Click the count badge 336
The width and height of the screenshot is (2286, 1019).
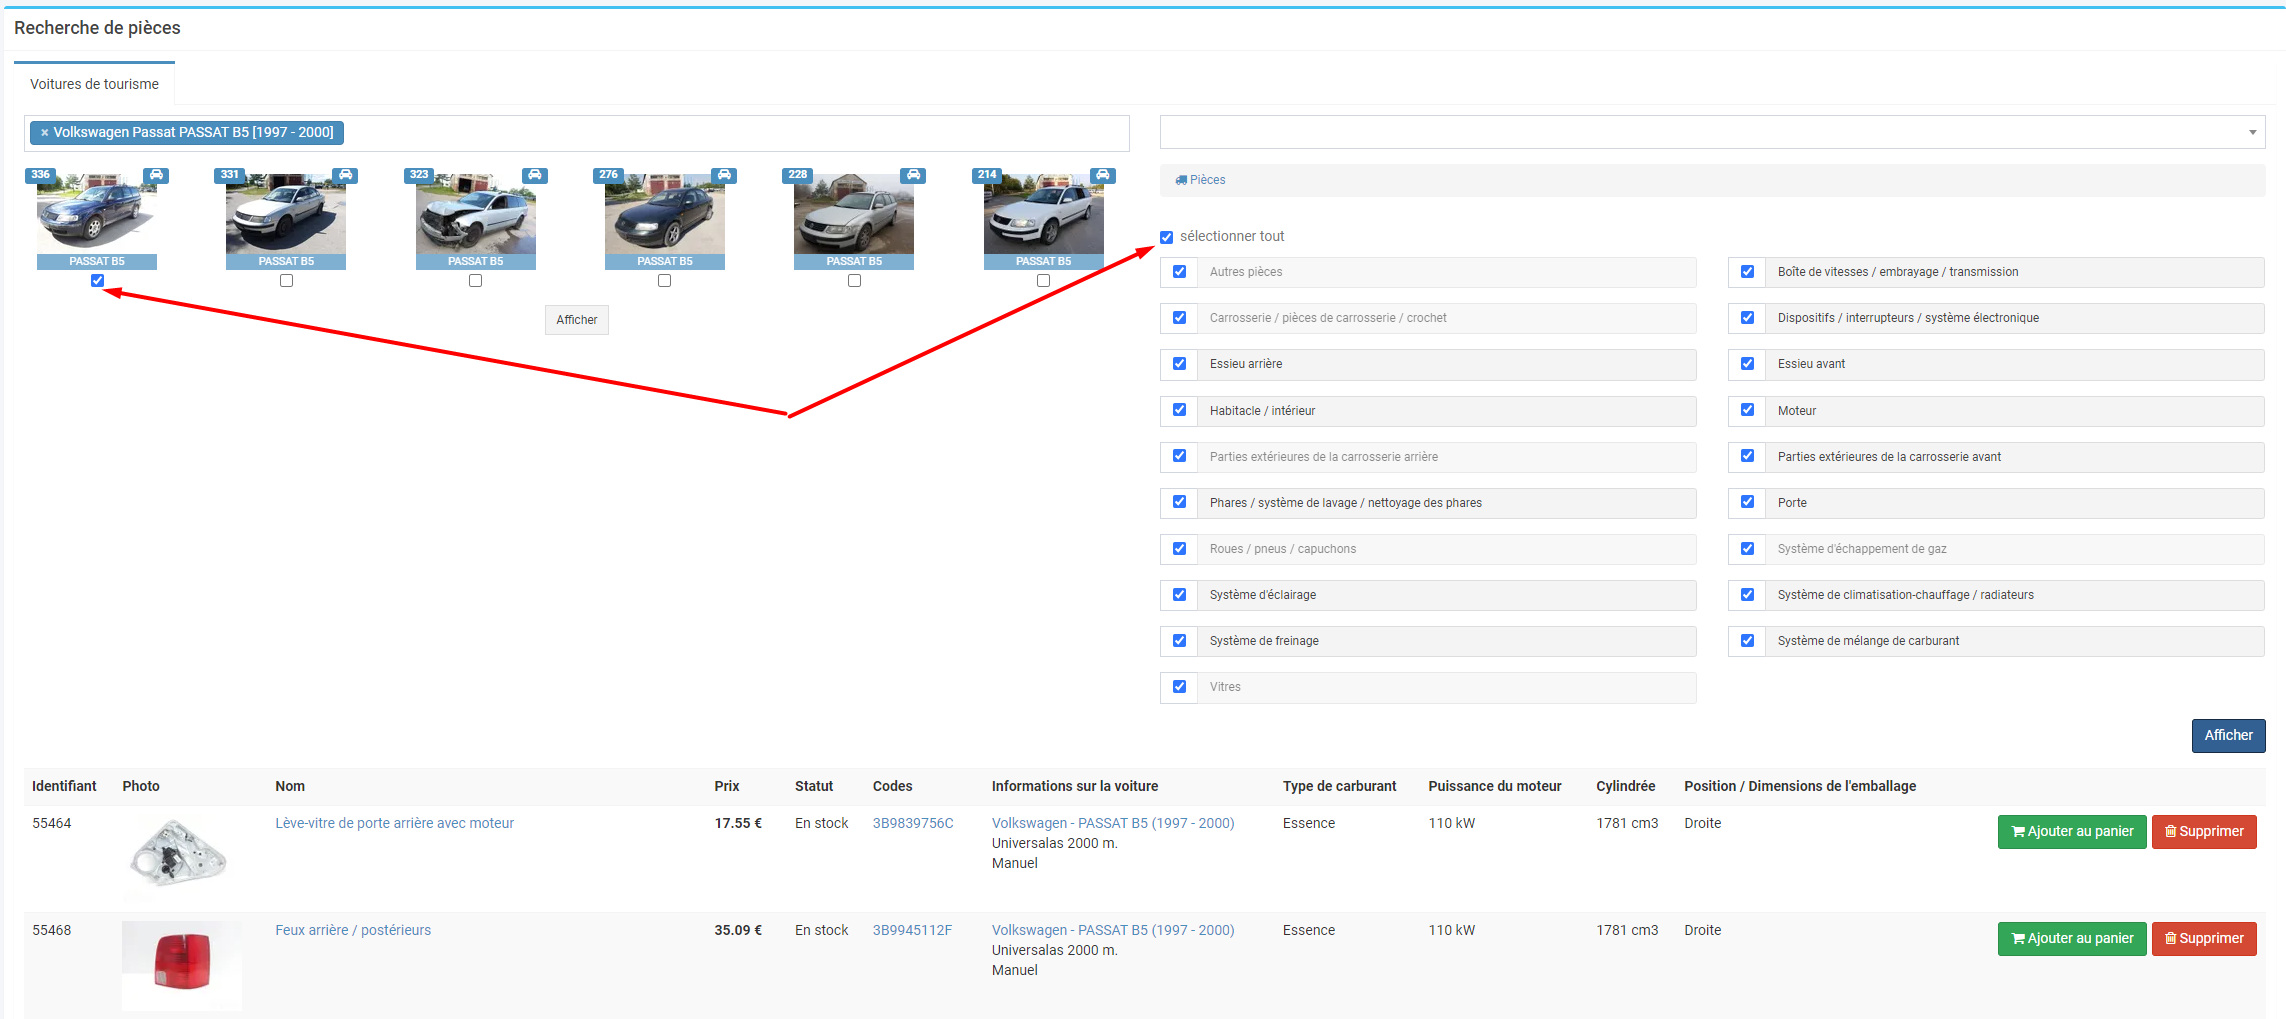click(x=40, y=174)
